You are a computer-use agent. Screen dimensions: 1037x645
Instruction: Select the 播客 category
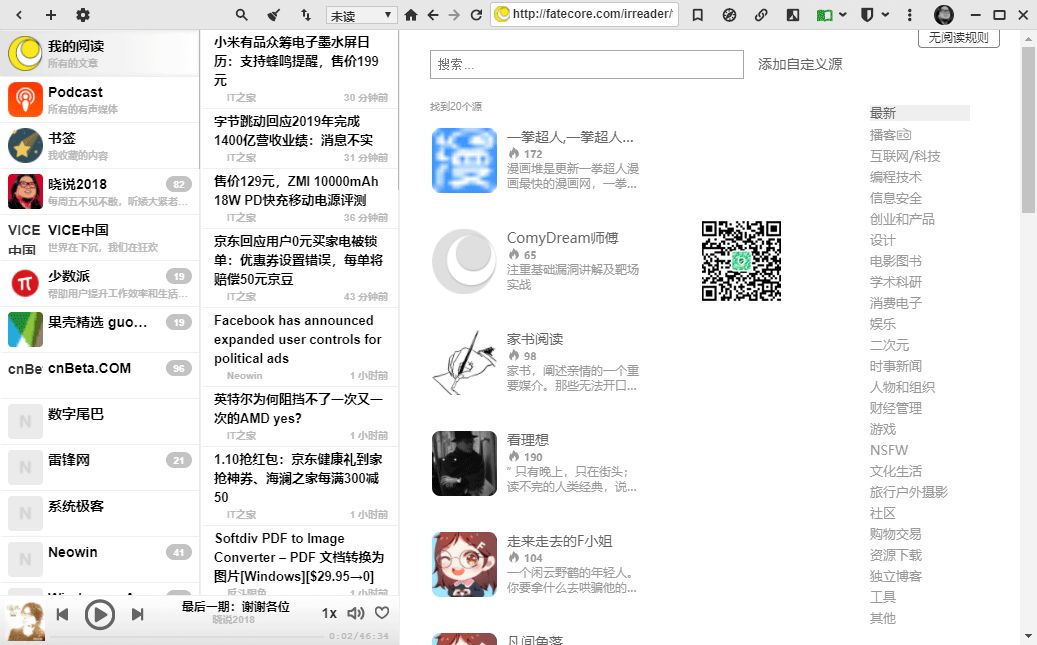coord(890,134)
